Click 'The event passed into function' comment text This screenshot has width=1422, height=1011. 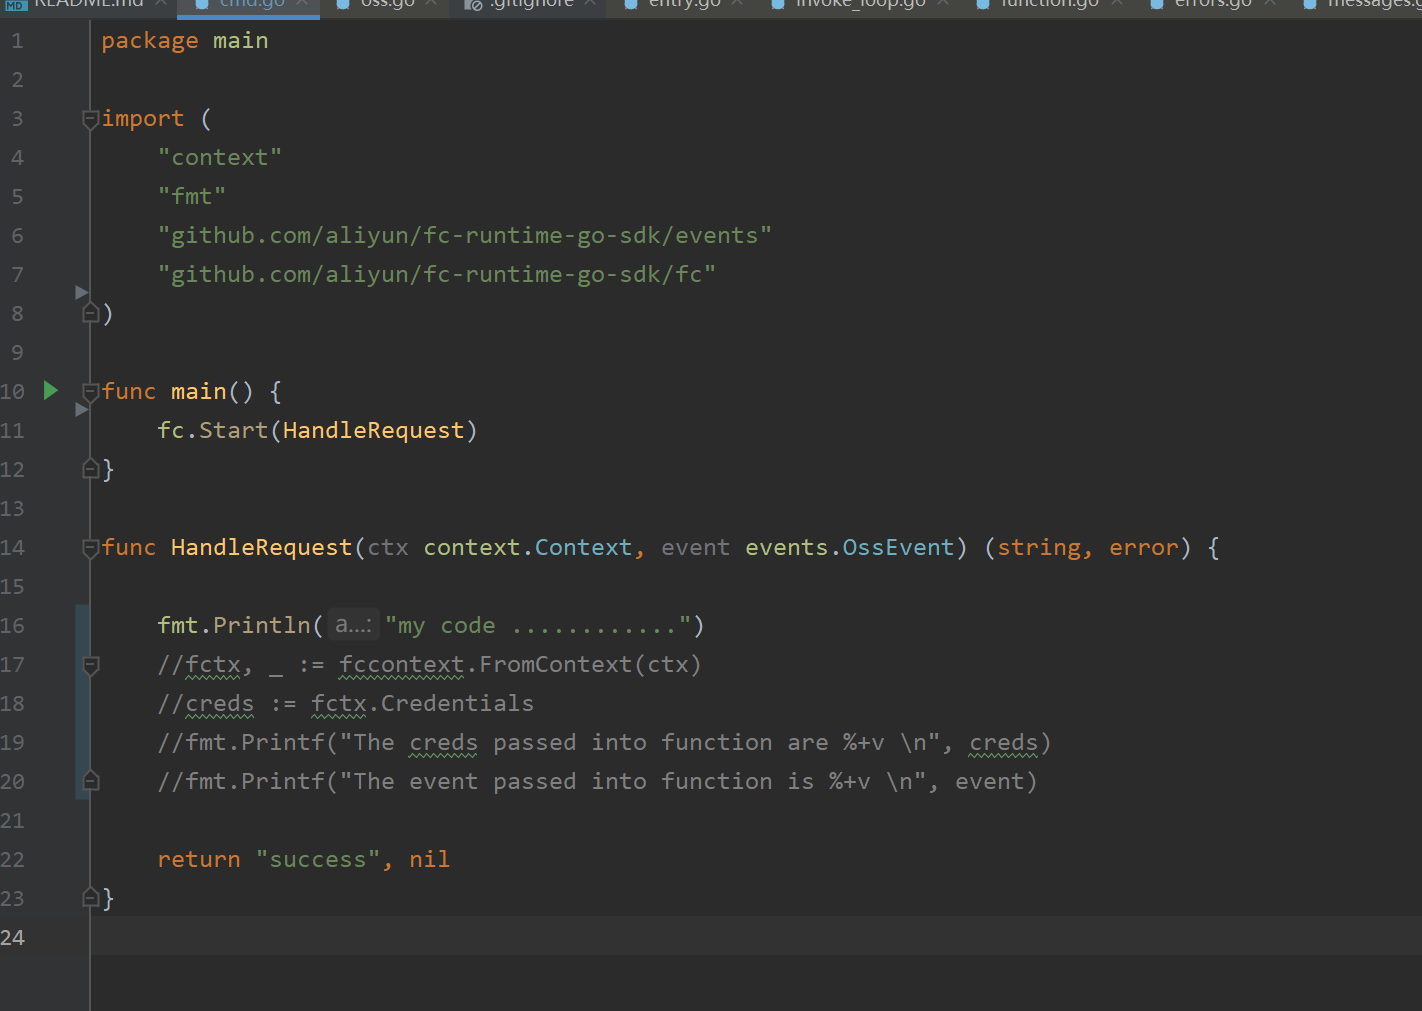[x=563, y=782]
